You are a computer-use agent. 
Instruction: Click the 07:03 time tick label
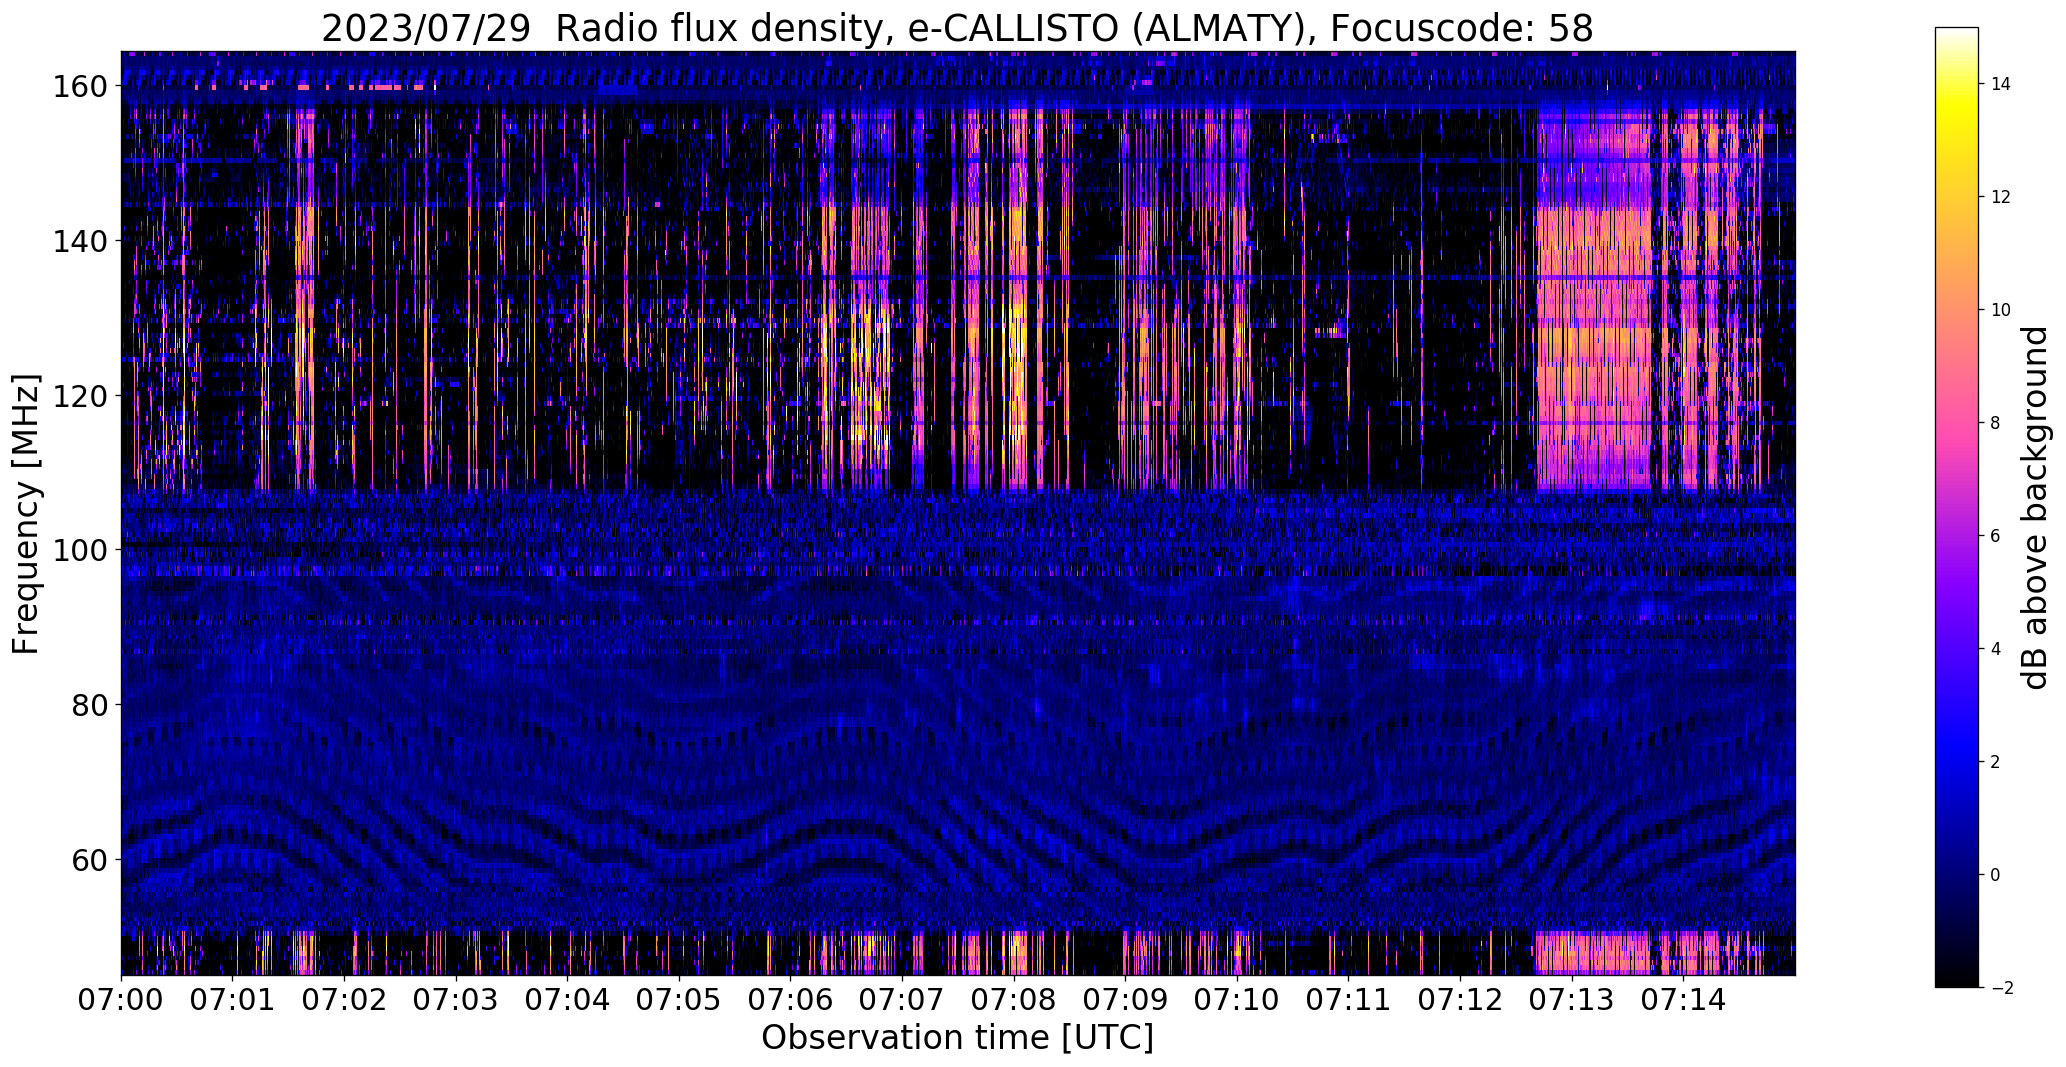click(456, 999)
